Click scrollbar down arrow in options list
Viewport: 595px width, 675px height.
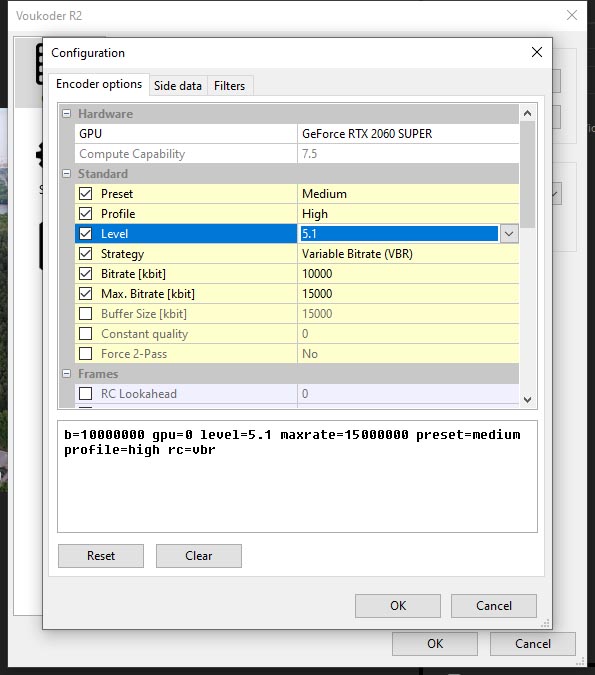pos(527,399)
